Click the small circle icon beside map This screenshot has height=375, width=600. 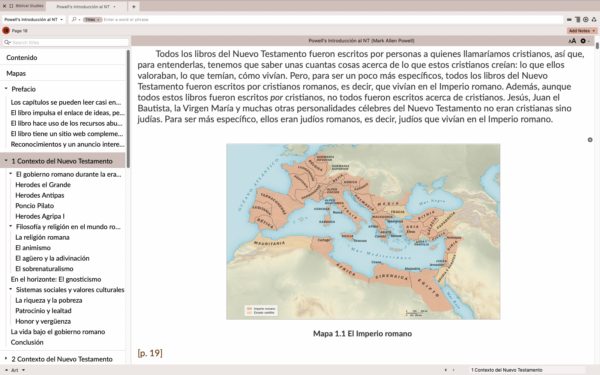tap(590, 140)
